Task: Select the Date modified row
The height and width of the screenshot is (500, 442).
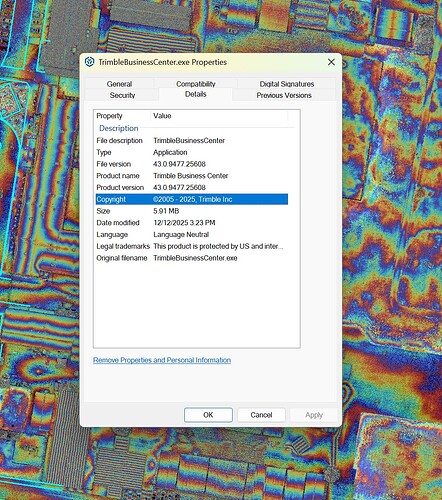Action: pos(192,223)
